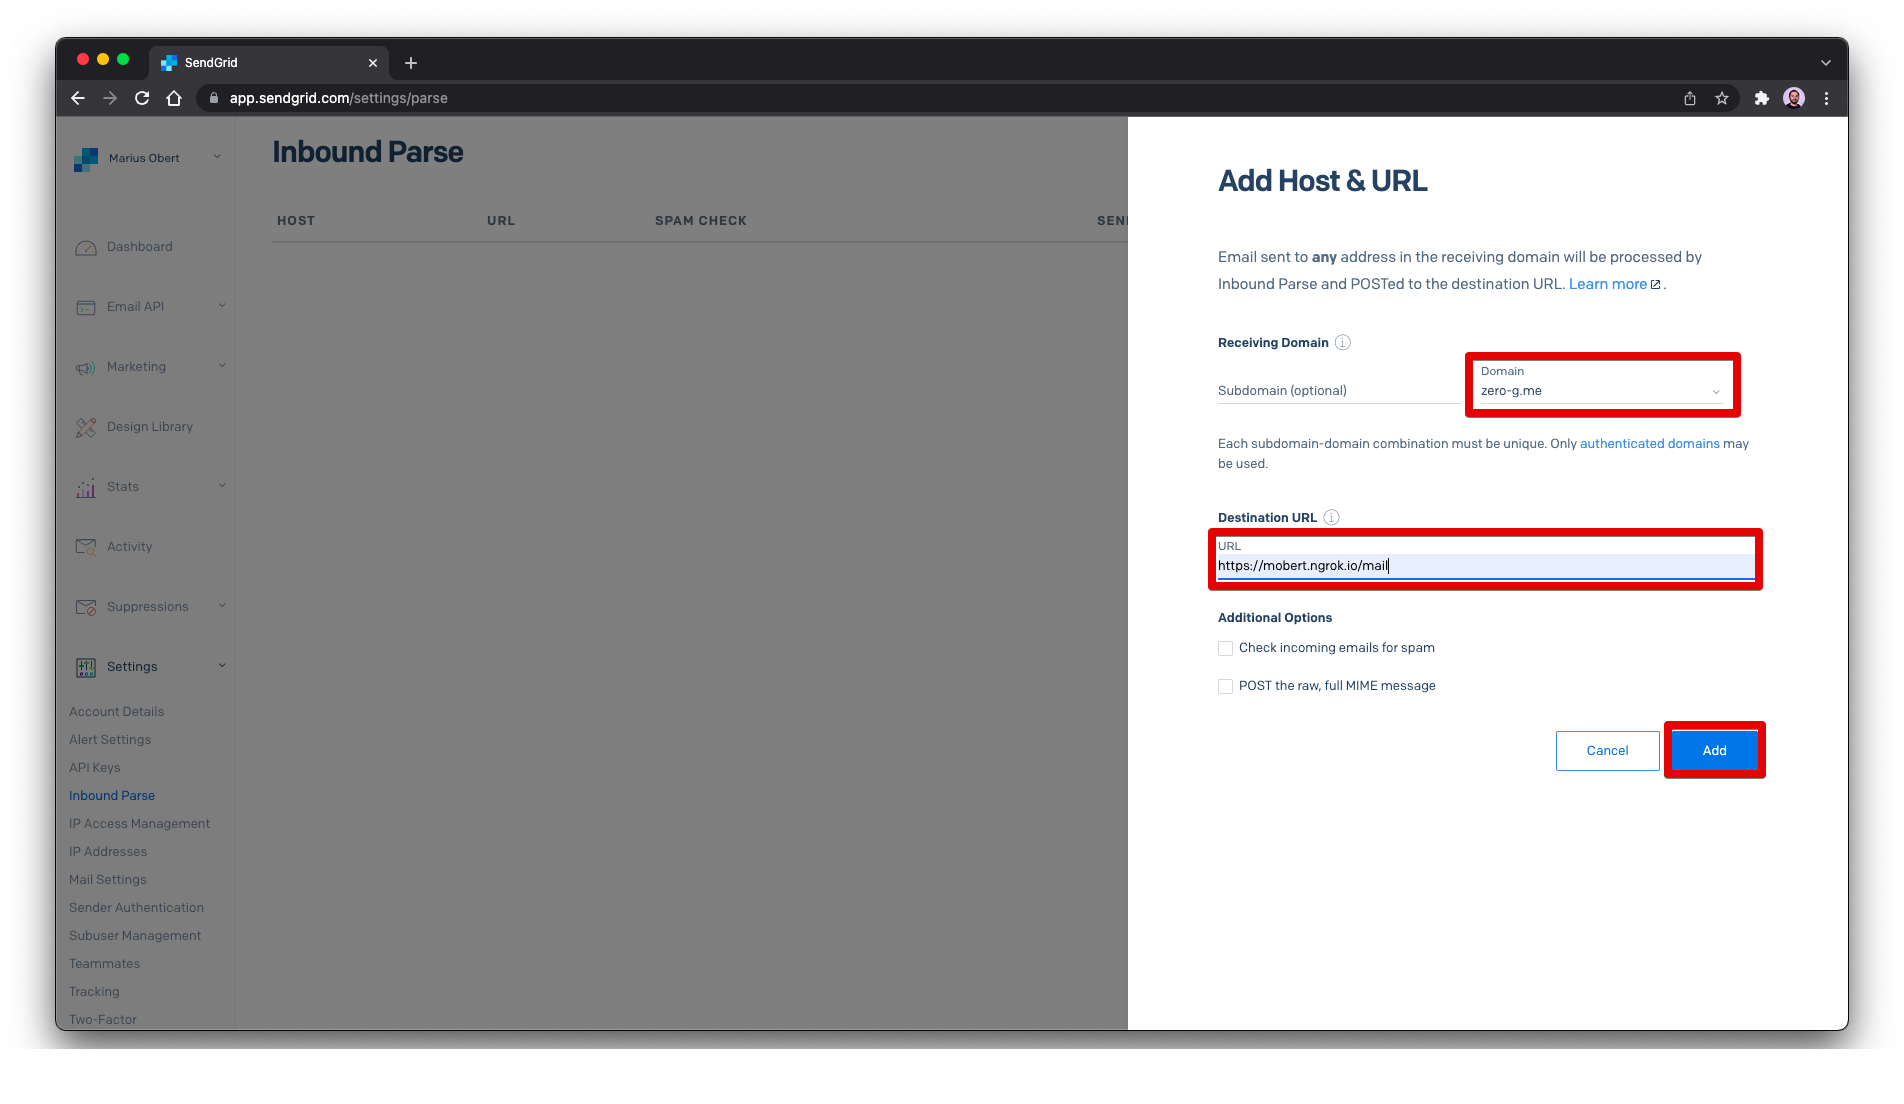This screenshot has height=1104, width=1904.
Task: Click the tab search chevron
Action: 1826,63
